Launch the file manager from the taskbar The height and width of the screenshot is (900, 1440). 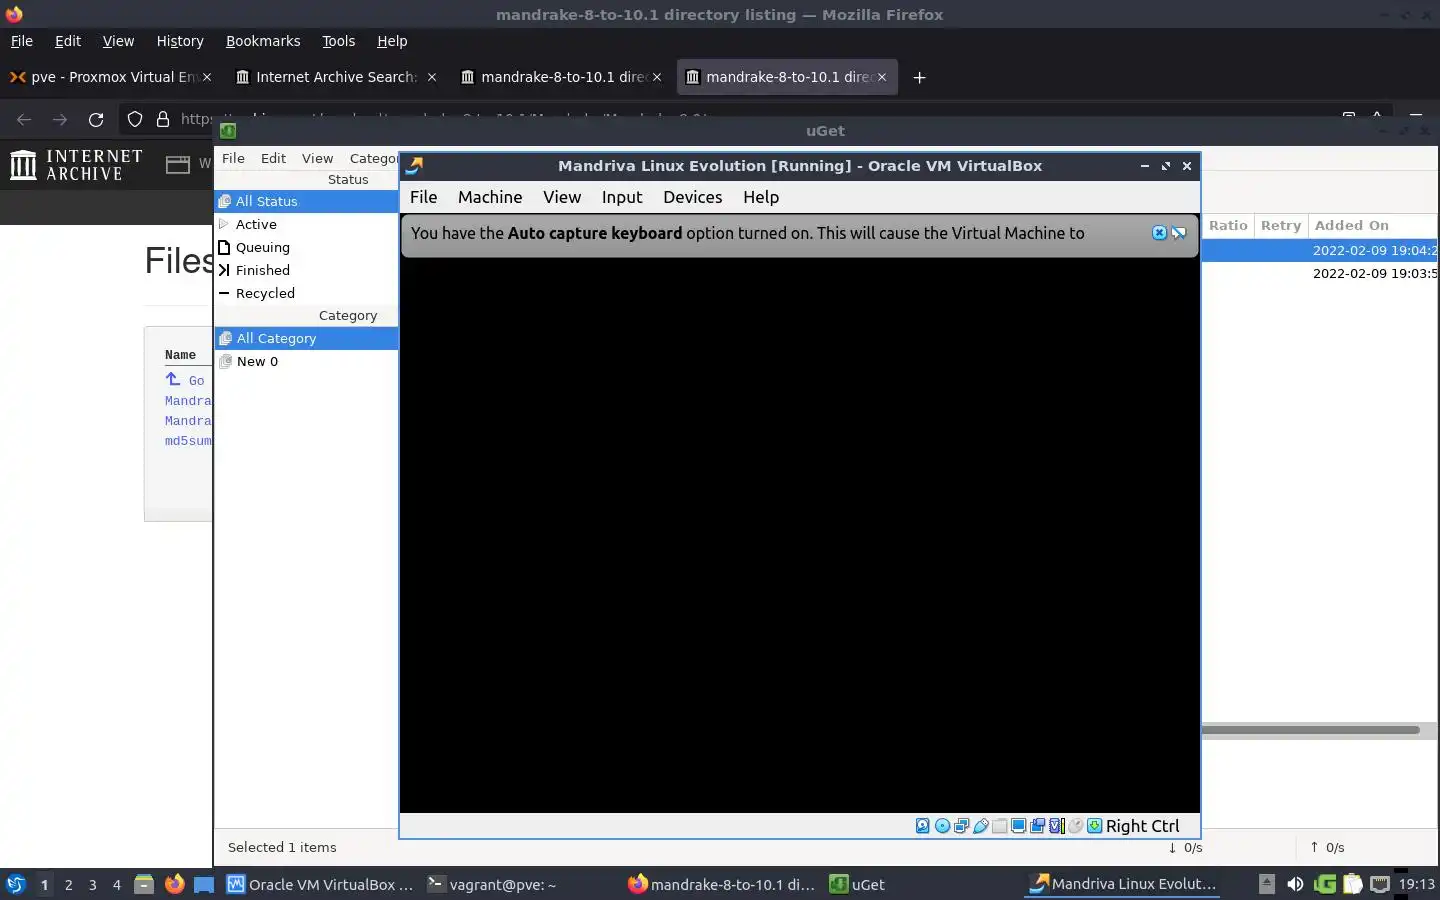[x=144, y=884]
